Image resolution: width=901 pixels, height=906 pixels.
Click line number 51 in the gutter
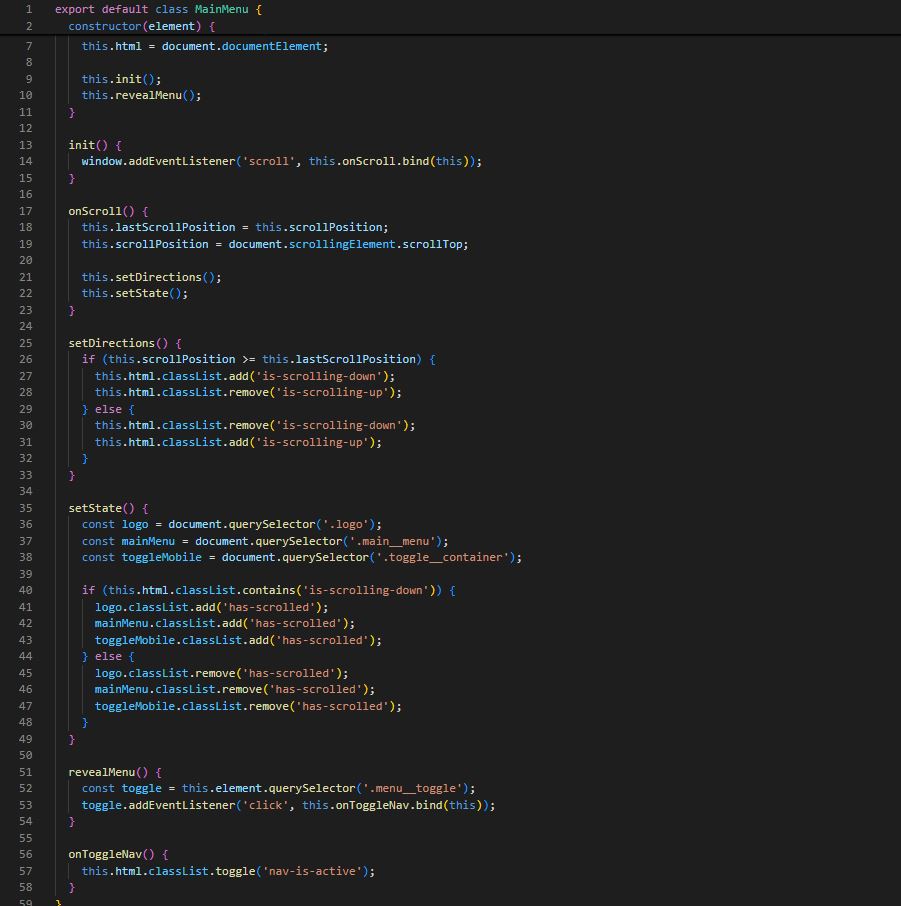tap(25, 771)
